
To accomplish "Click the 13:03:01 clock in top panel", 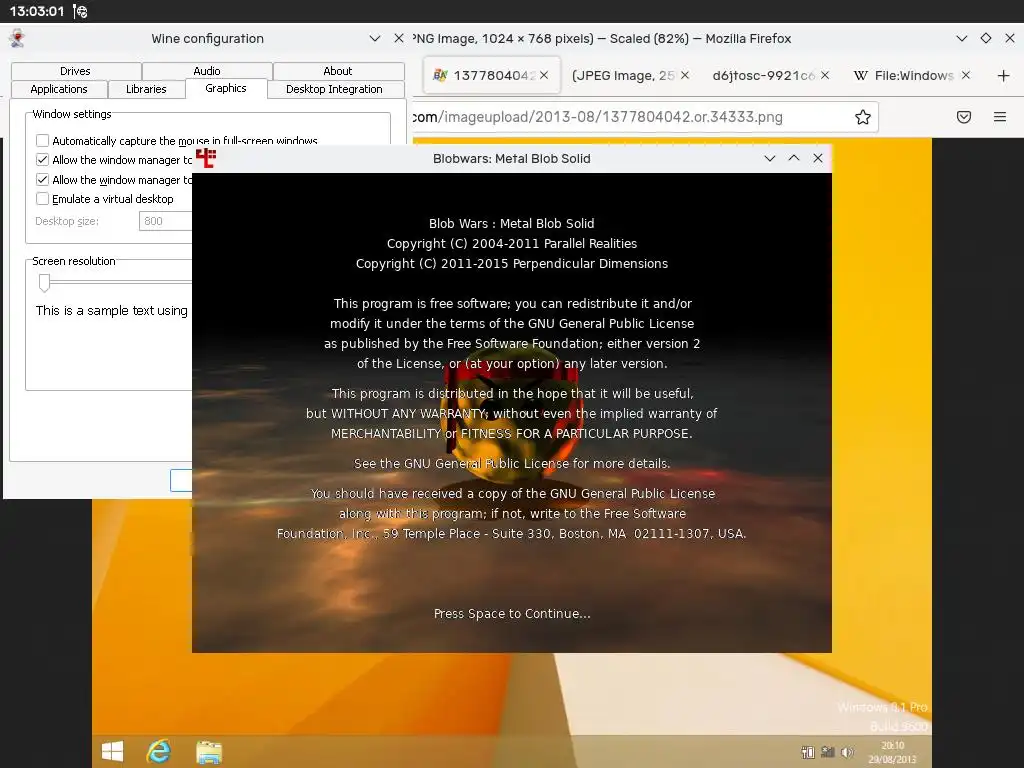I will [x=37, y=11].
